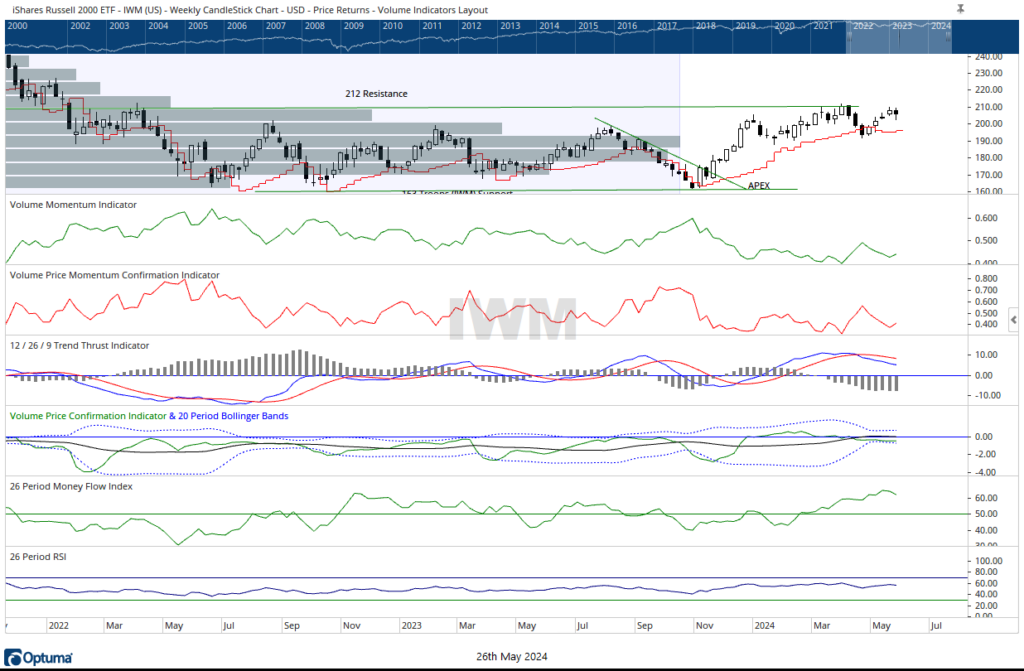Image resolution: width=1024 pixels, height=671 pixels.
Task: Click the 12 / 26 / 9 Trend Thrust Indicator label
Action: (x=79, y=345)
